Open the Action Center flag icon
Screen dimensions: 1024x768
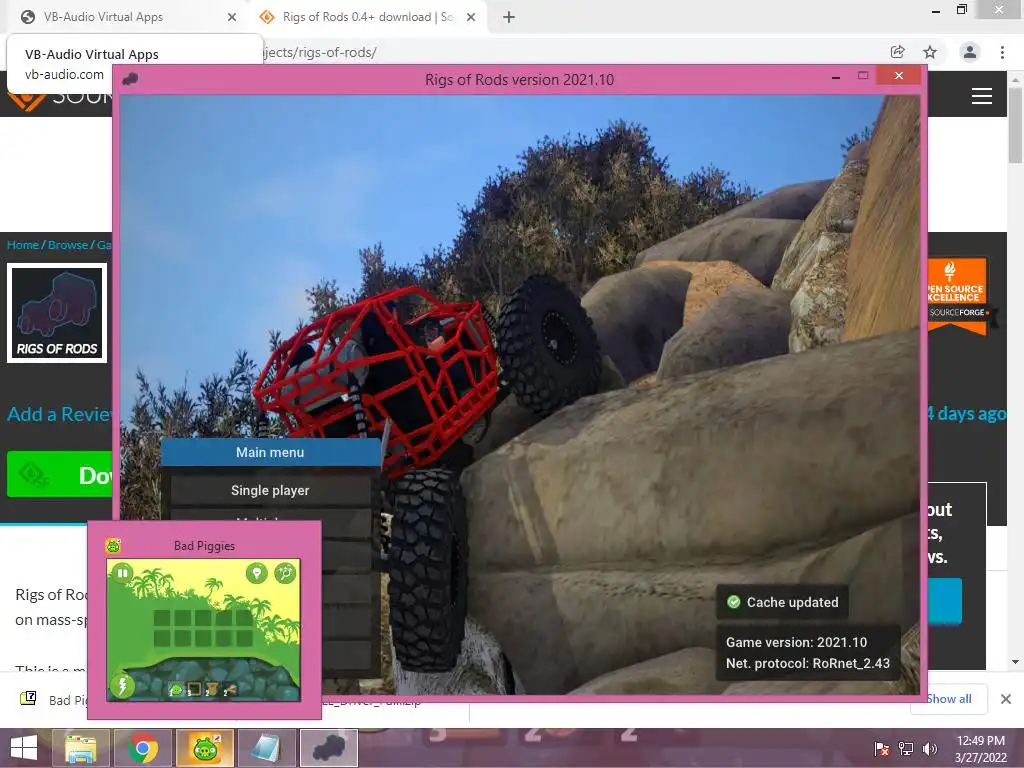tap(882, 748)
